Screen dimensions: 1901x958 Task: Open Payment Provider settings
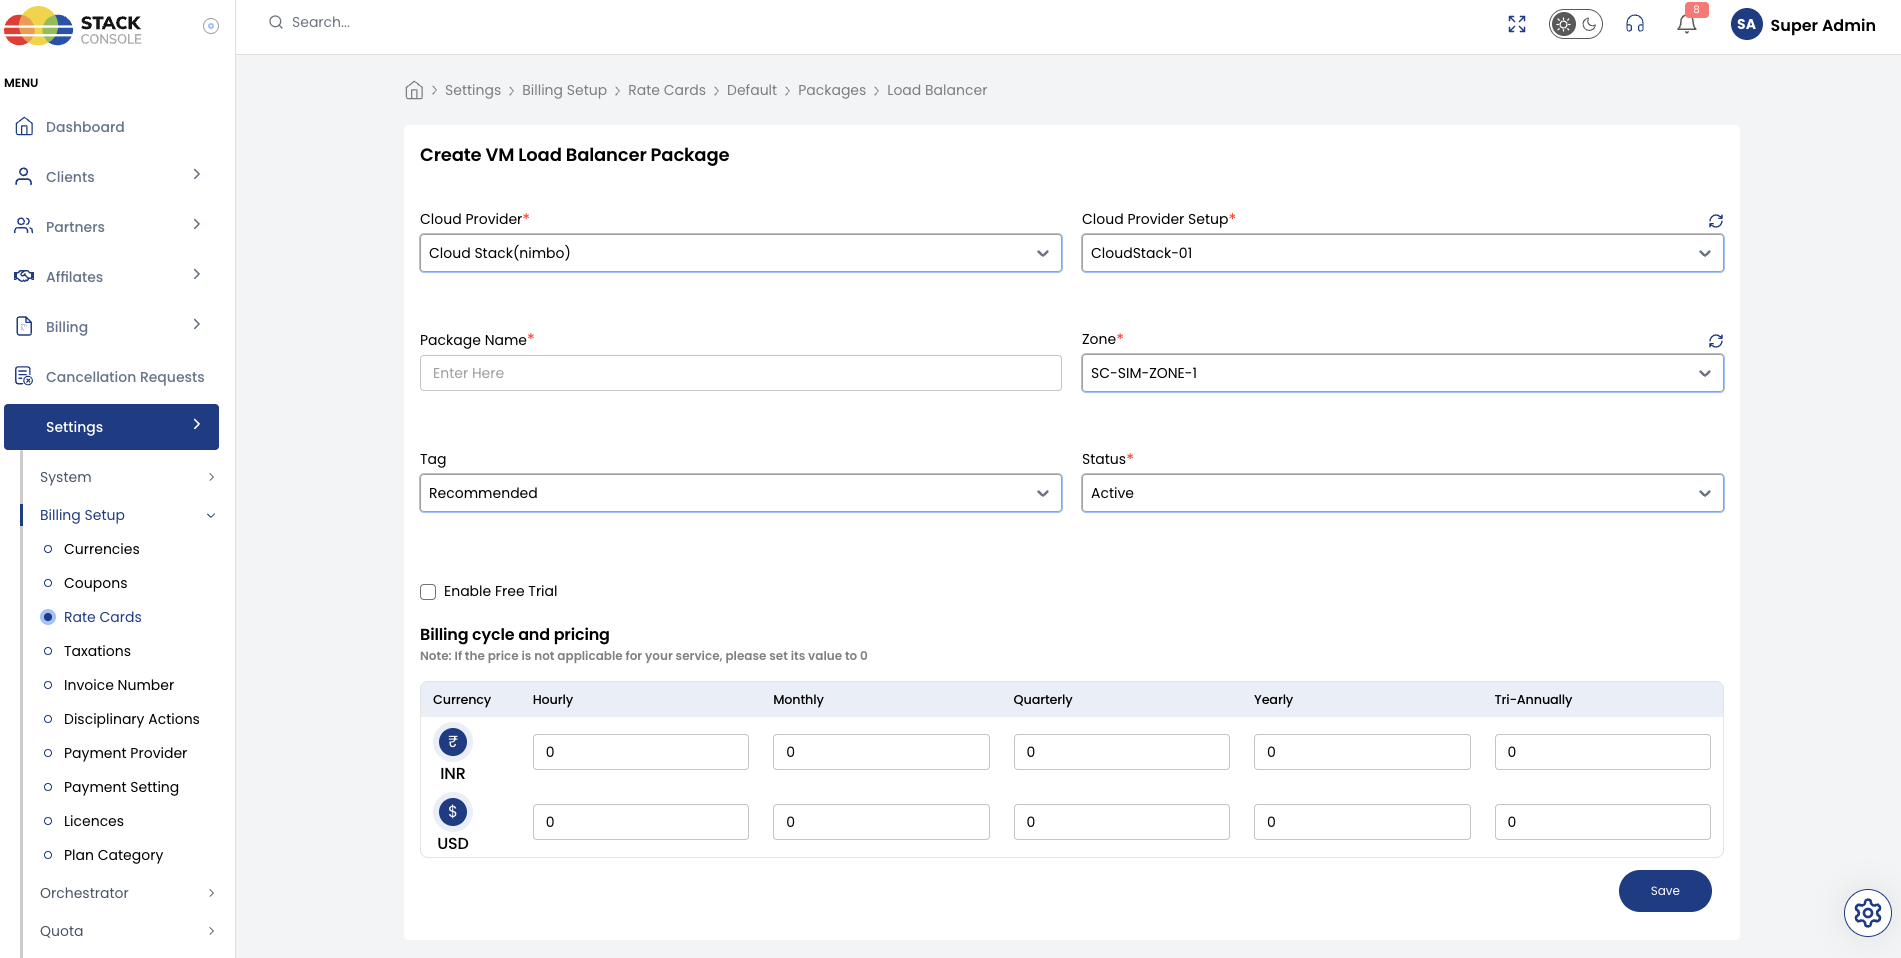(x=125, y=753)
